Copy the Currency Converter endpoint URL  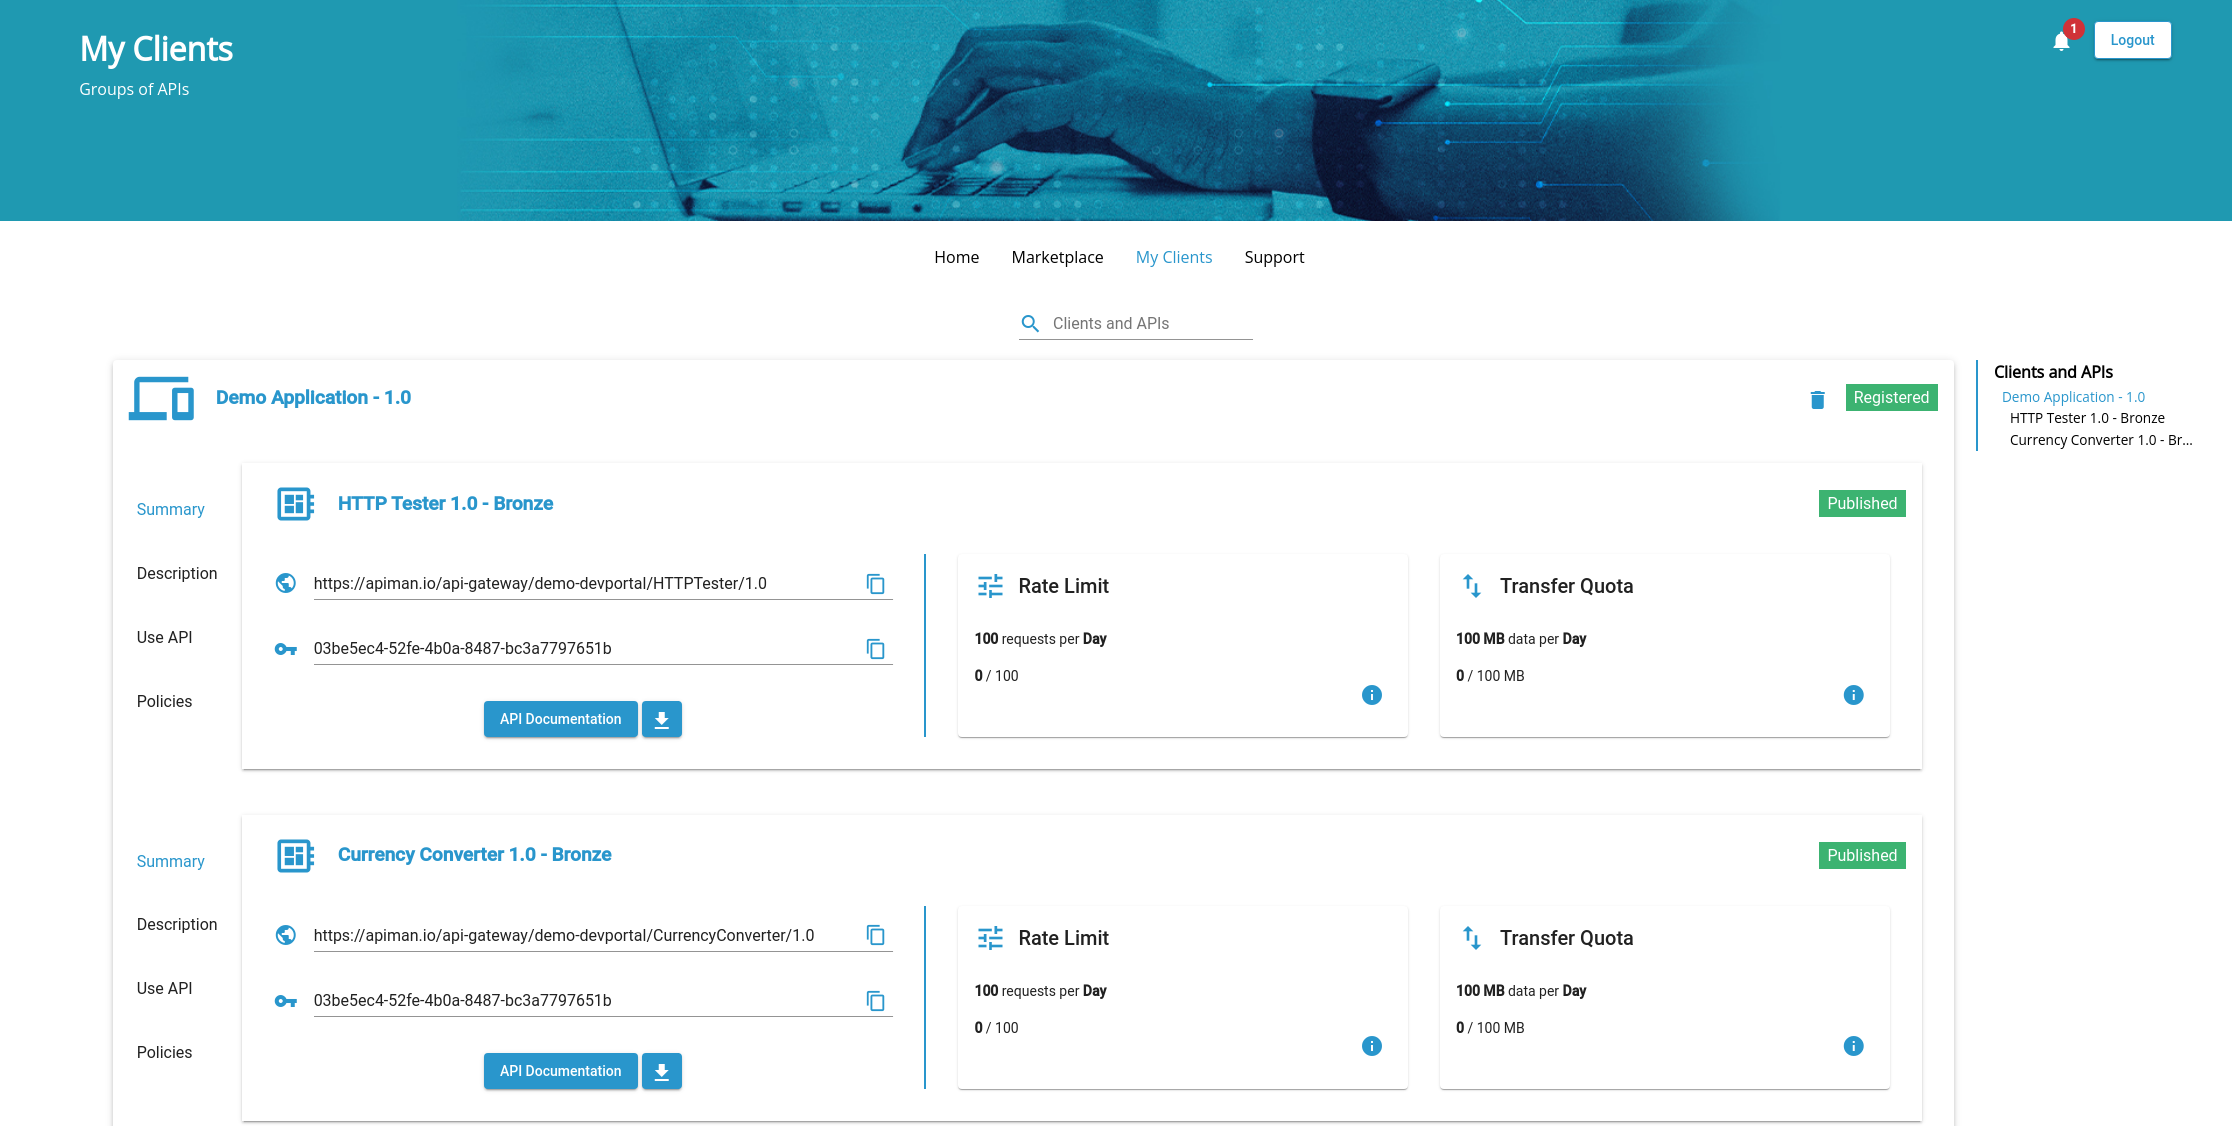coord(875,936)
